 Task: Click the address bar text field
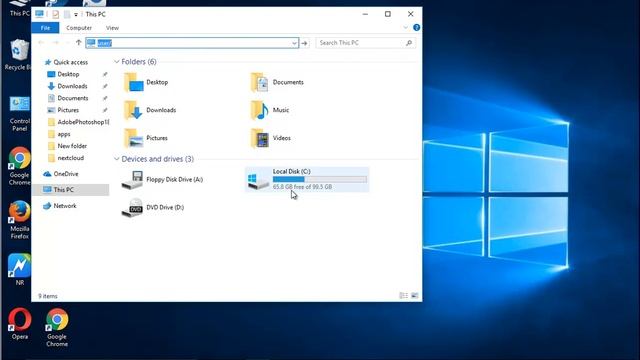coord(192,43)
